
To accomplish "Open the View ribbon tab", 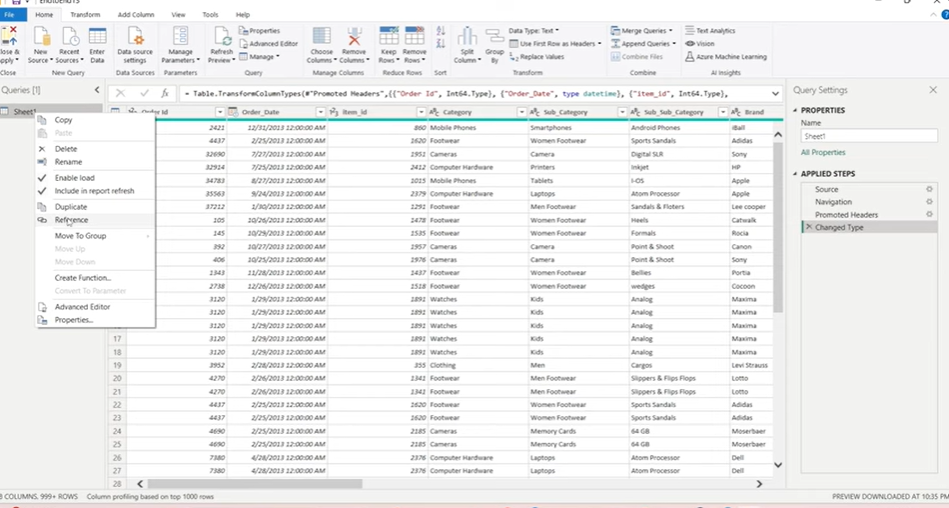I will pos(178,15).
